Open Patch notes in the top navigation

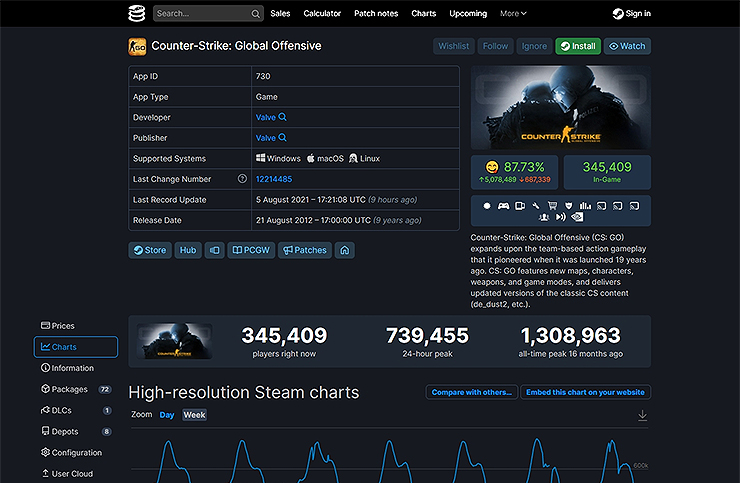pos(376,14)
